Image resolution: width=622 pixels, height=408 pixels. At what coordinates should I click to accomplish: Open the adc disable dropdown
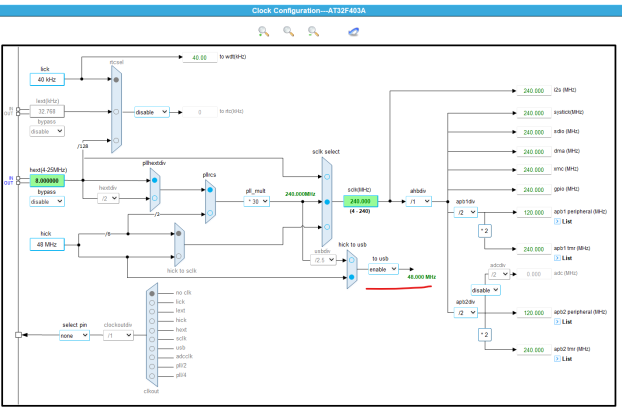coord(487,289)
